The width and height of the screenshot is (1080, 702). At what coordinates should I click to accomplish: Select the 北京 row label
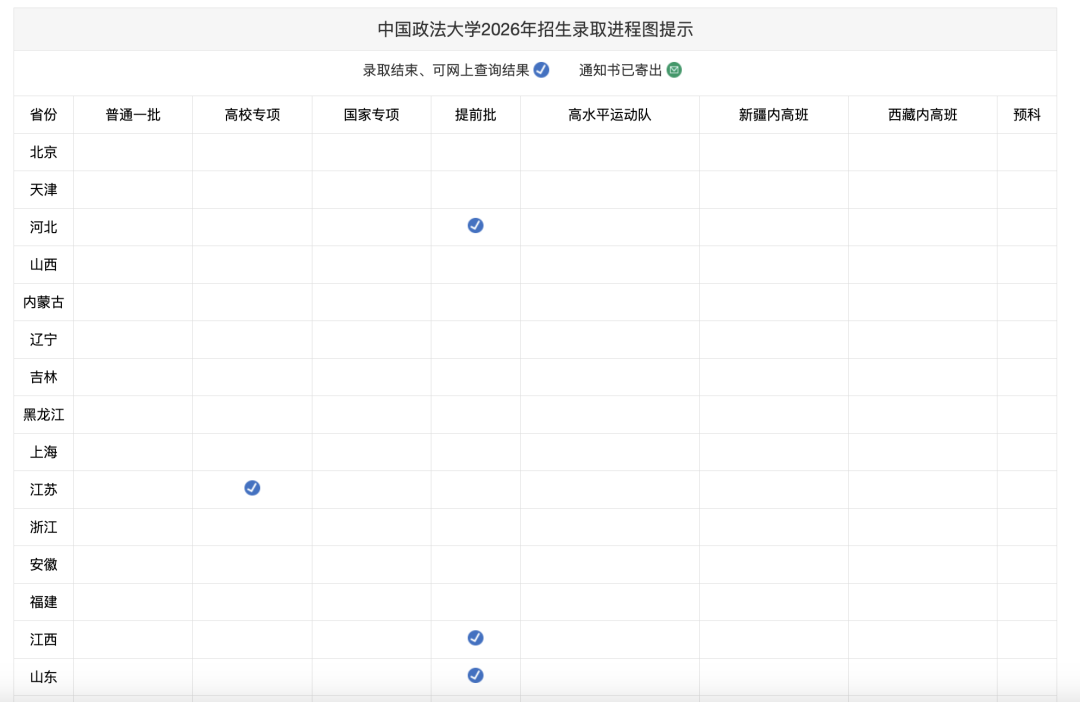pos(43,152)
